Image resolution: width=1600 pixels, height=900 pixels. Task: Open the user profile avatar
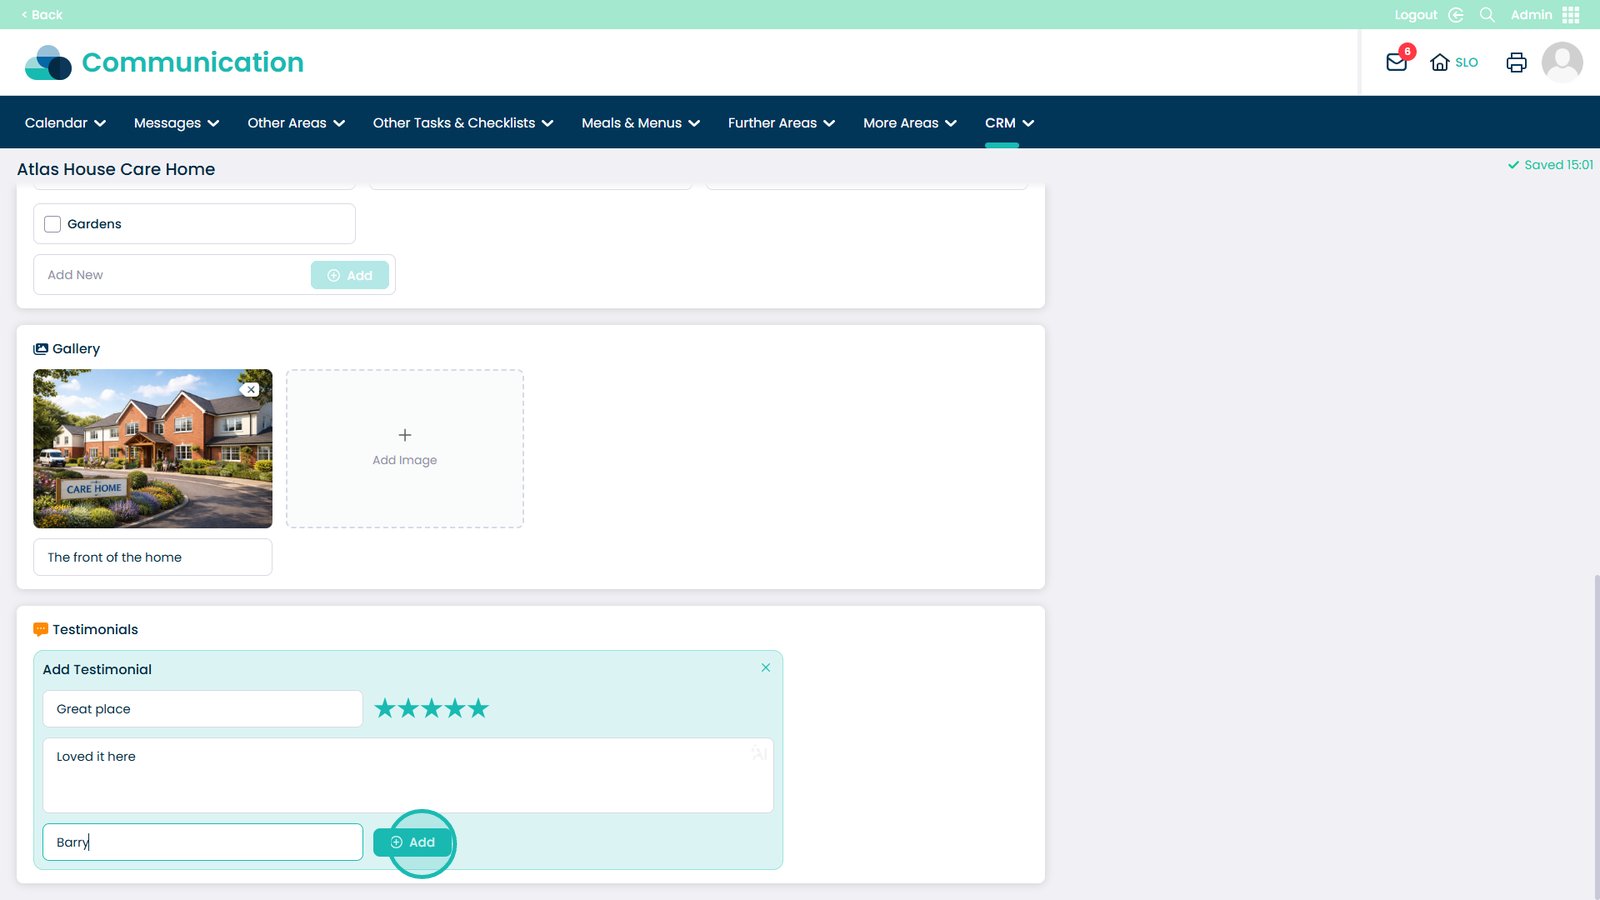(x=1561, y=62)
